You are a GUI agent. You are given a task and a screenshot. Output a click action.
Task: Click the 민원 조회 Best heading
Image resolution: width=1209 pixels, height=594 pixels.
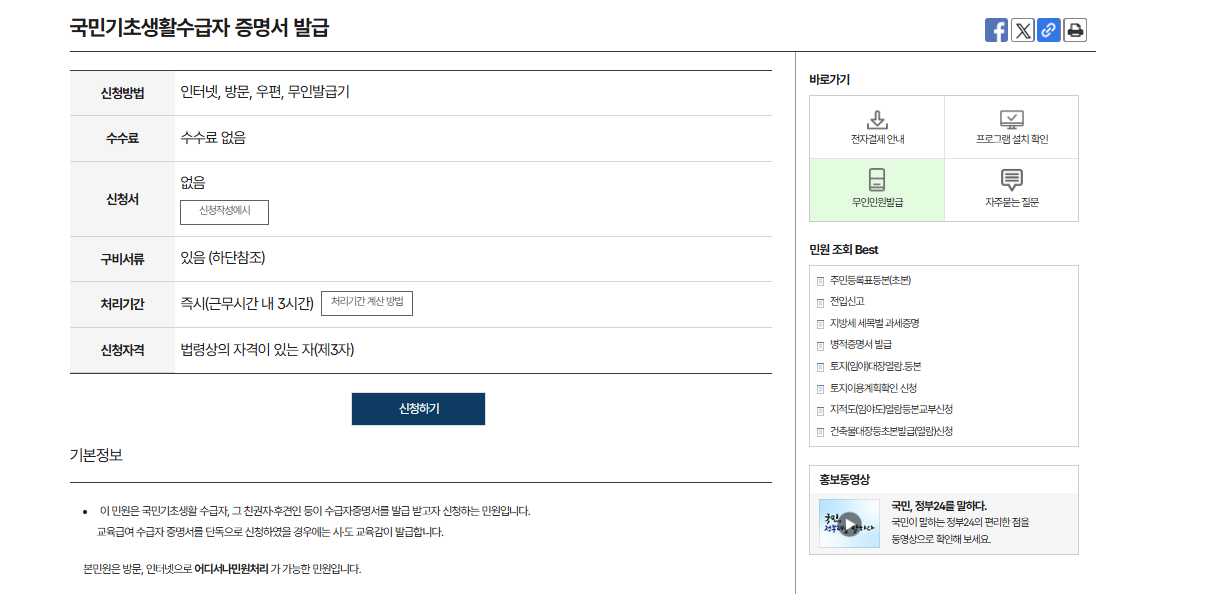click(844, 250)
